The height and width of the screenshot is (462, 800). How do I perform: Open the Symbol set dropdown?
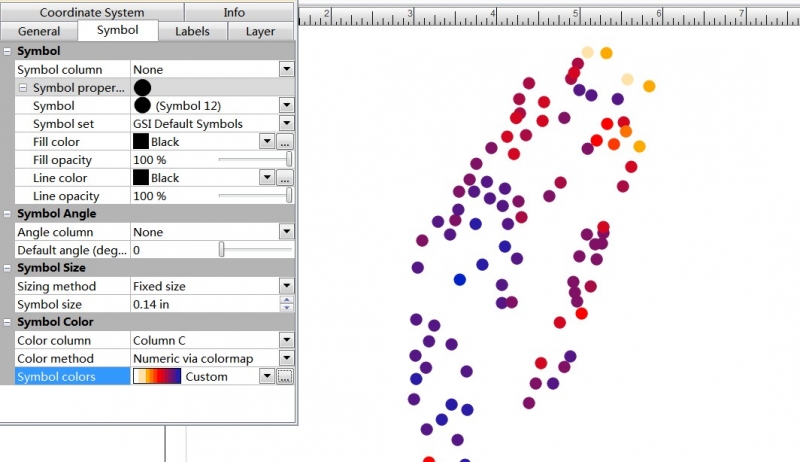pos(286,124)
